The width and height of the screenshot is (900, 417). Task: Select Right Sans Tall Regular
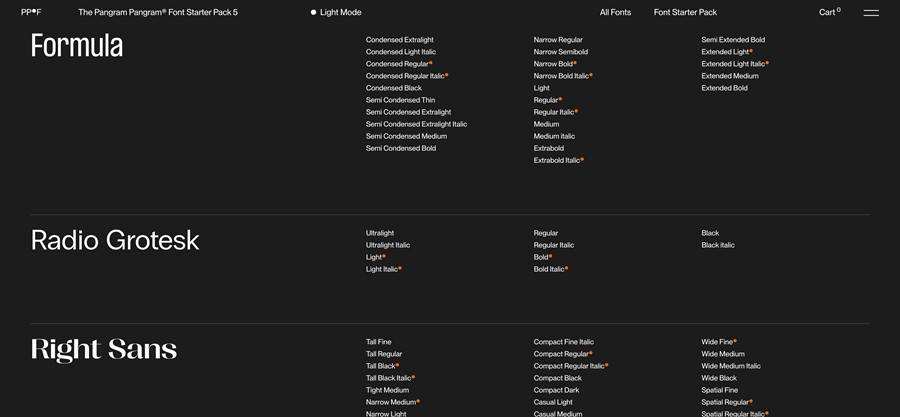pyautogui.click(x=384, y=354)
